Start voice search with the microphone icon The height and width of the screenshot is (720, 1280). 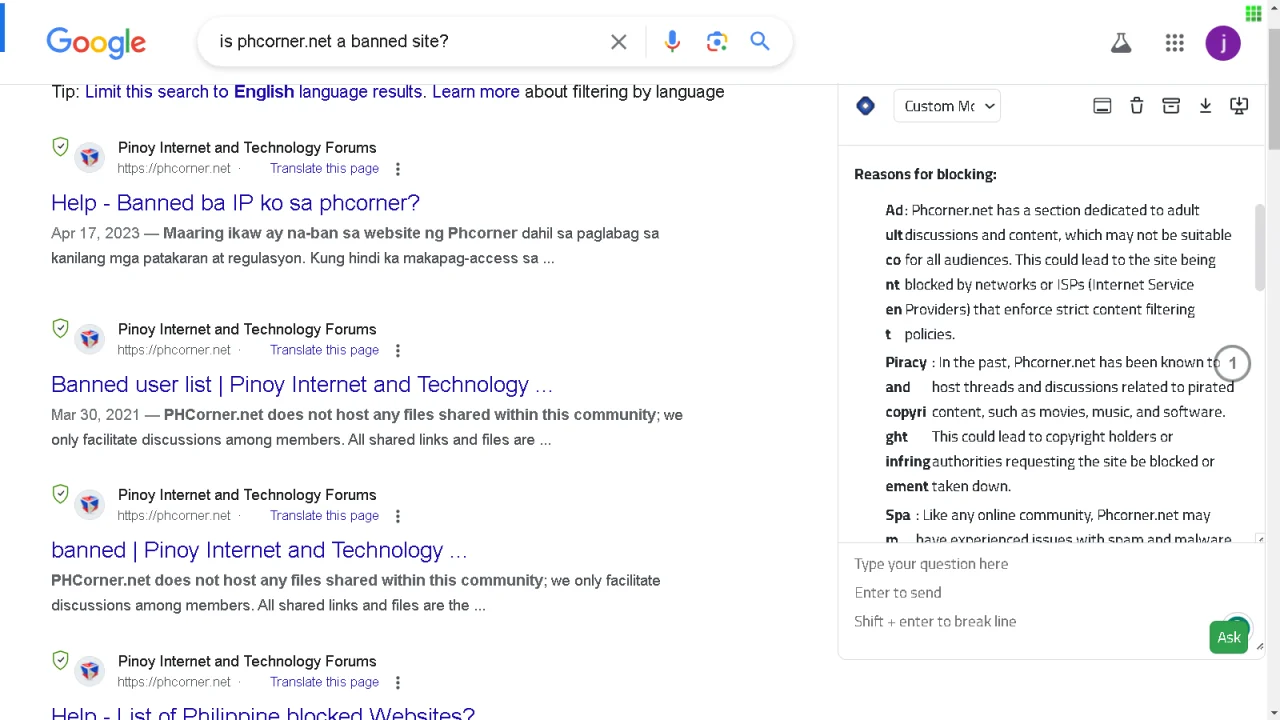(672, 41)
